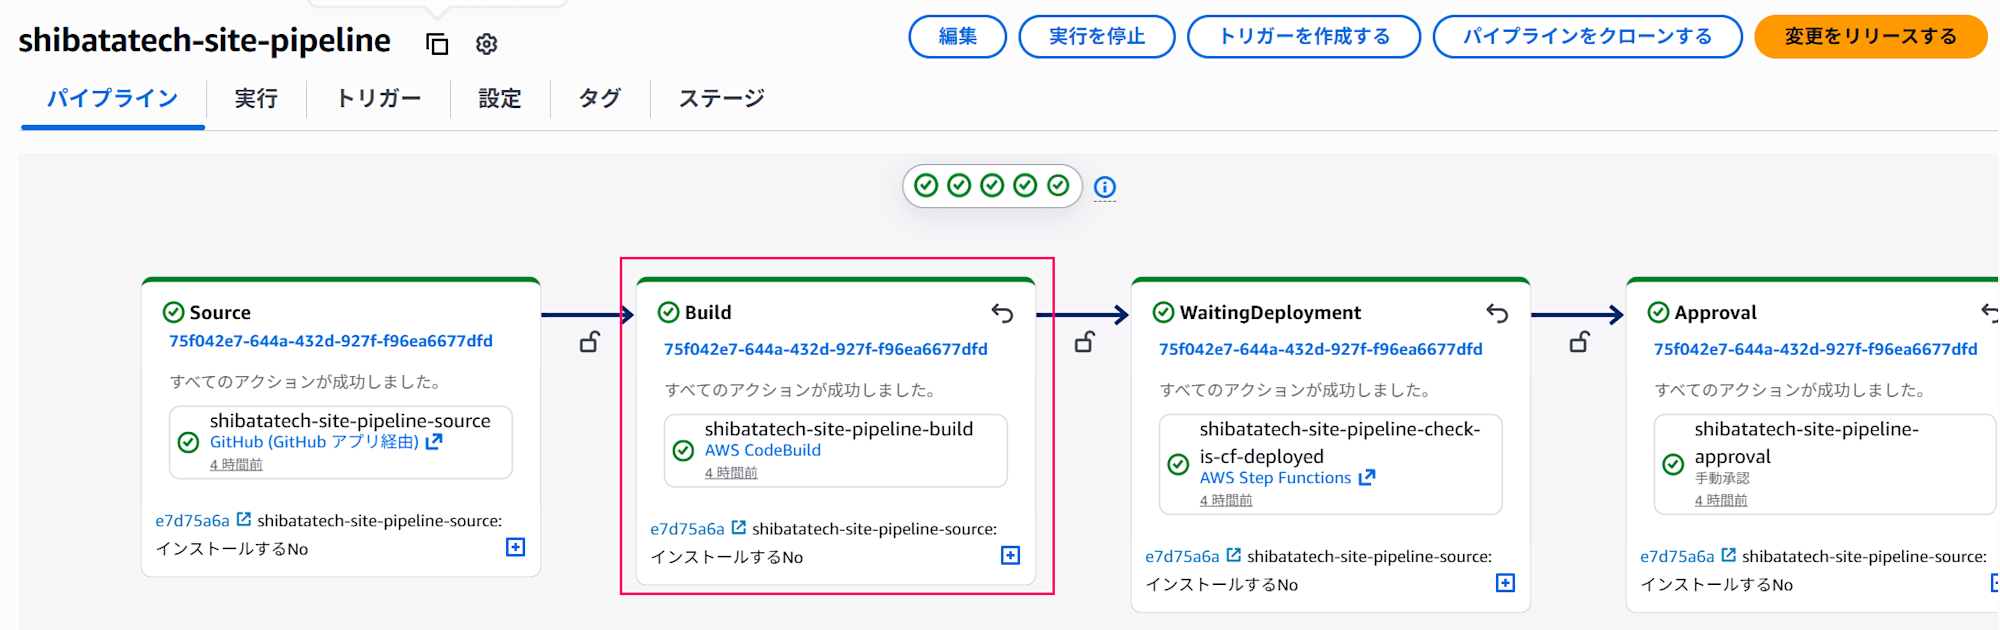Image resolution: width=2000 pixels, height=630 pixels.
Task: Click the 手動承認 label in Approval action
Action: point(1722,478)
